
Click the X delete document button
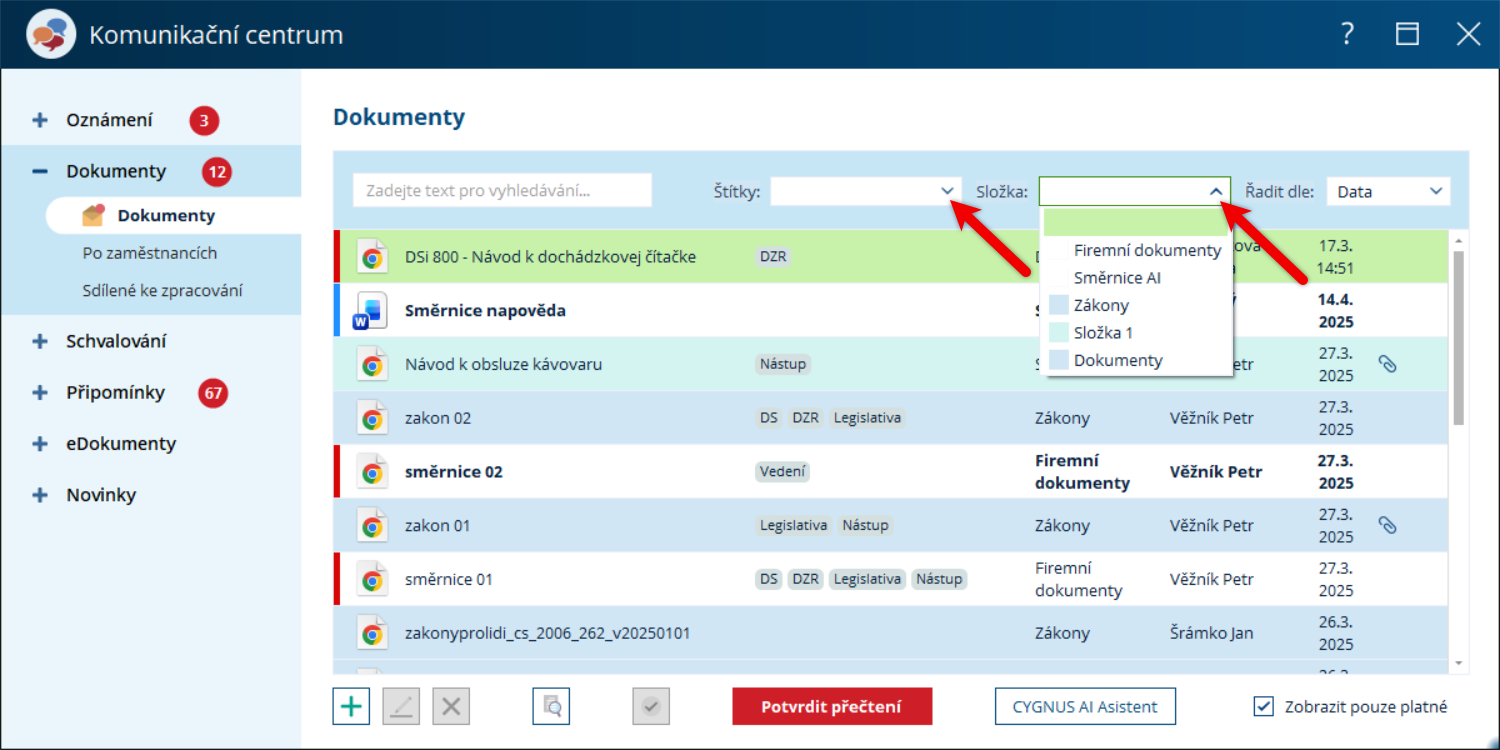point(451,706)
